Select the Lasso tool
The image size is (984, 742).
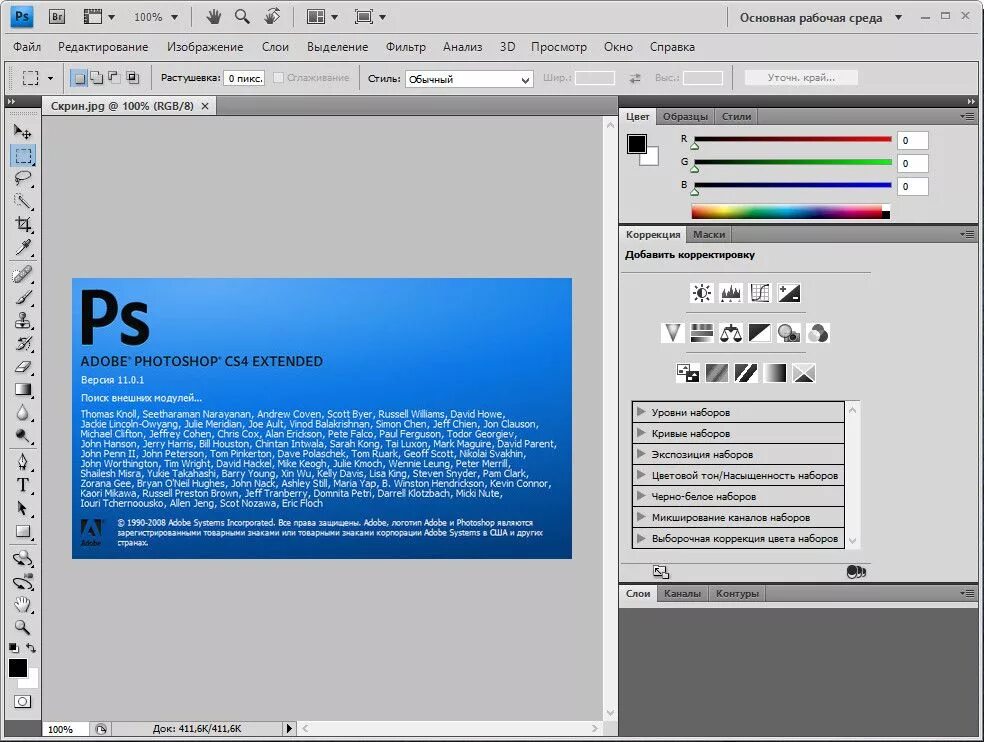coord(23,178)
